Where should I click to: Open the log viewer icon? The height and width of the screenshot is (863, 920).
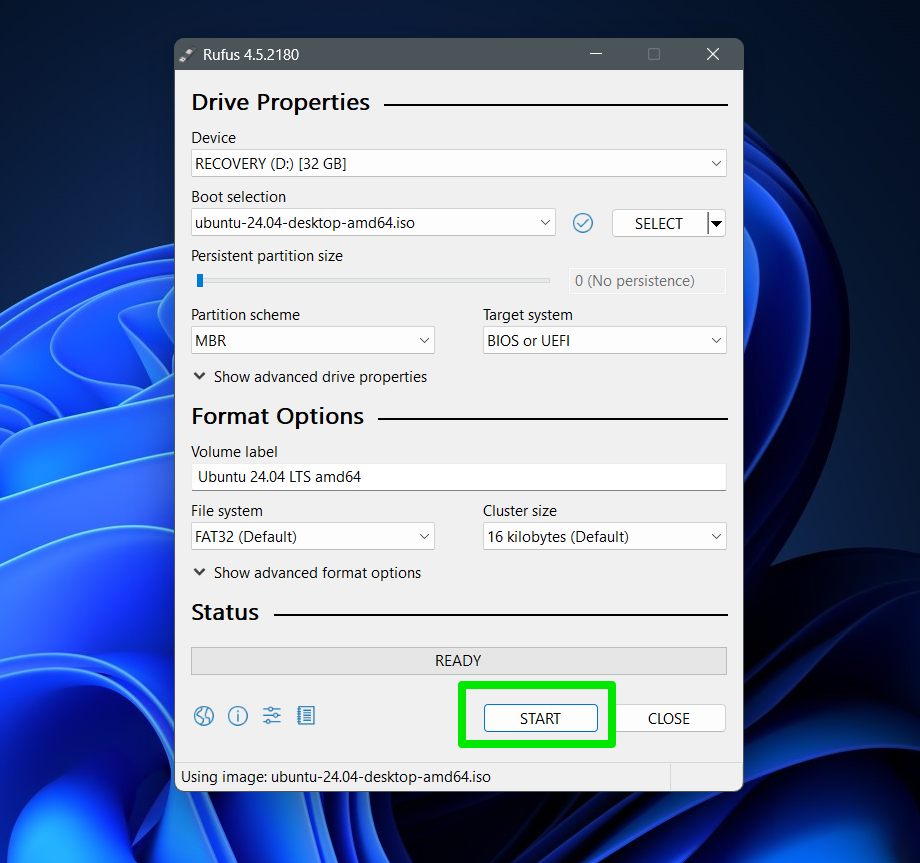[306, 715]
